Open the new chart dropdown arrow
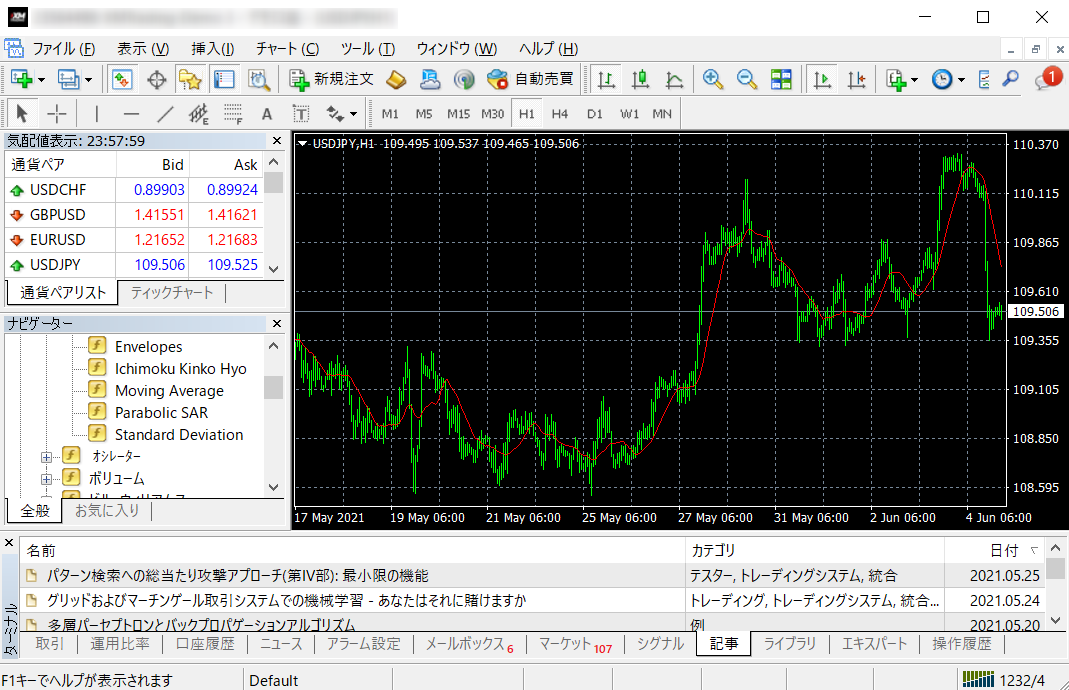Image resolution: width=1069 pixels, height=690 pixels. [42, 80]
